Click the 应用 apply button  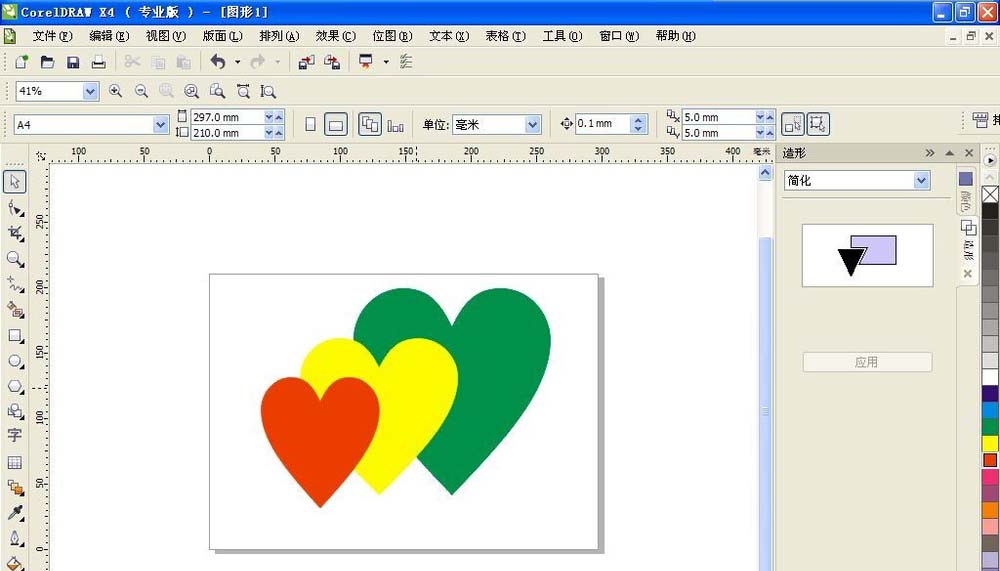(867, 362)
